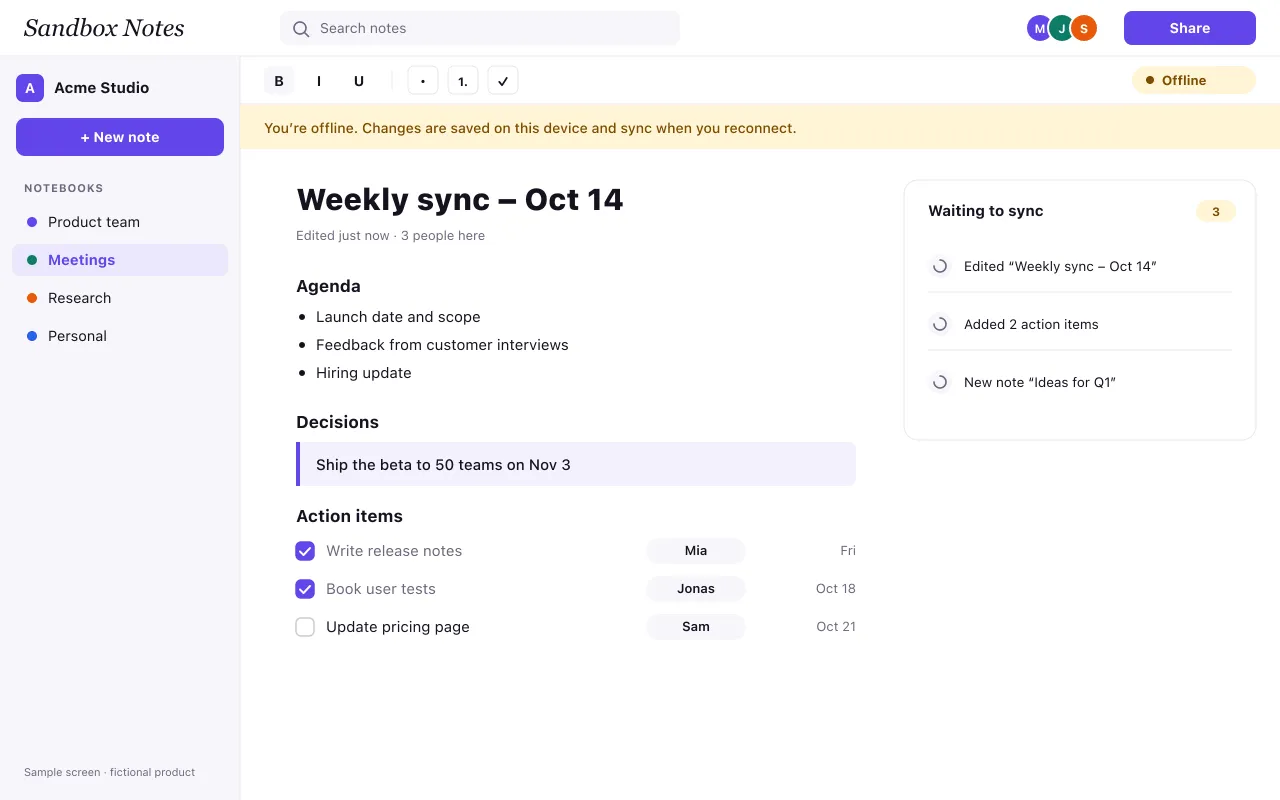The height and width of the screenshot is (800, 1280).
Task: Create a new note
Action: [x=120, y=137]
